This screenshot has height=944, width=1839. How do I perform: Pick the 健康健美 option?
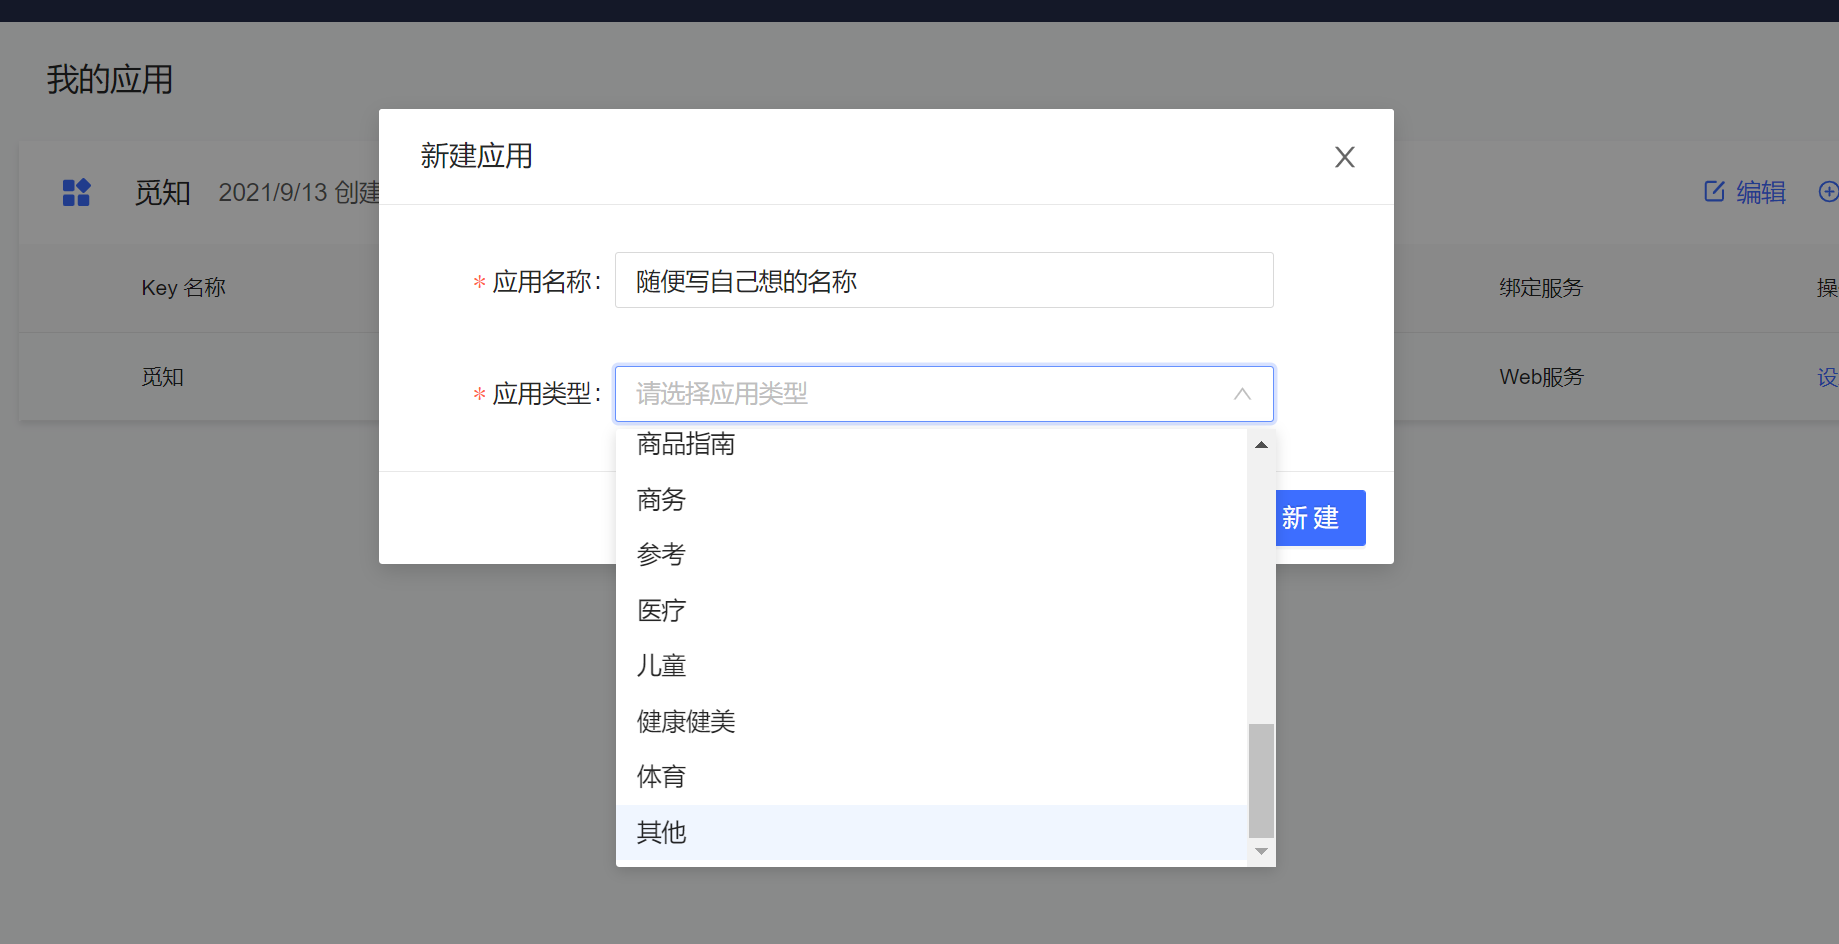click(686, 721)
